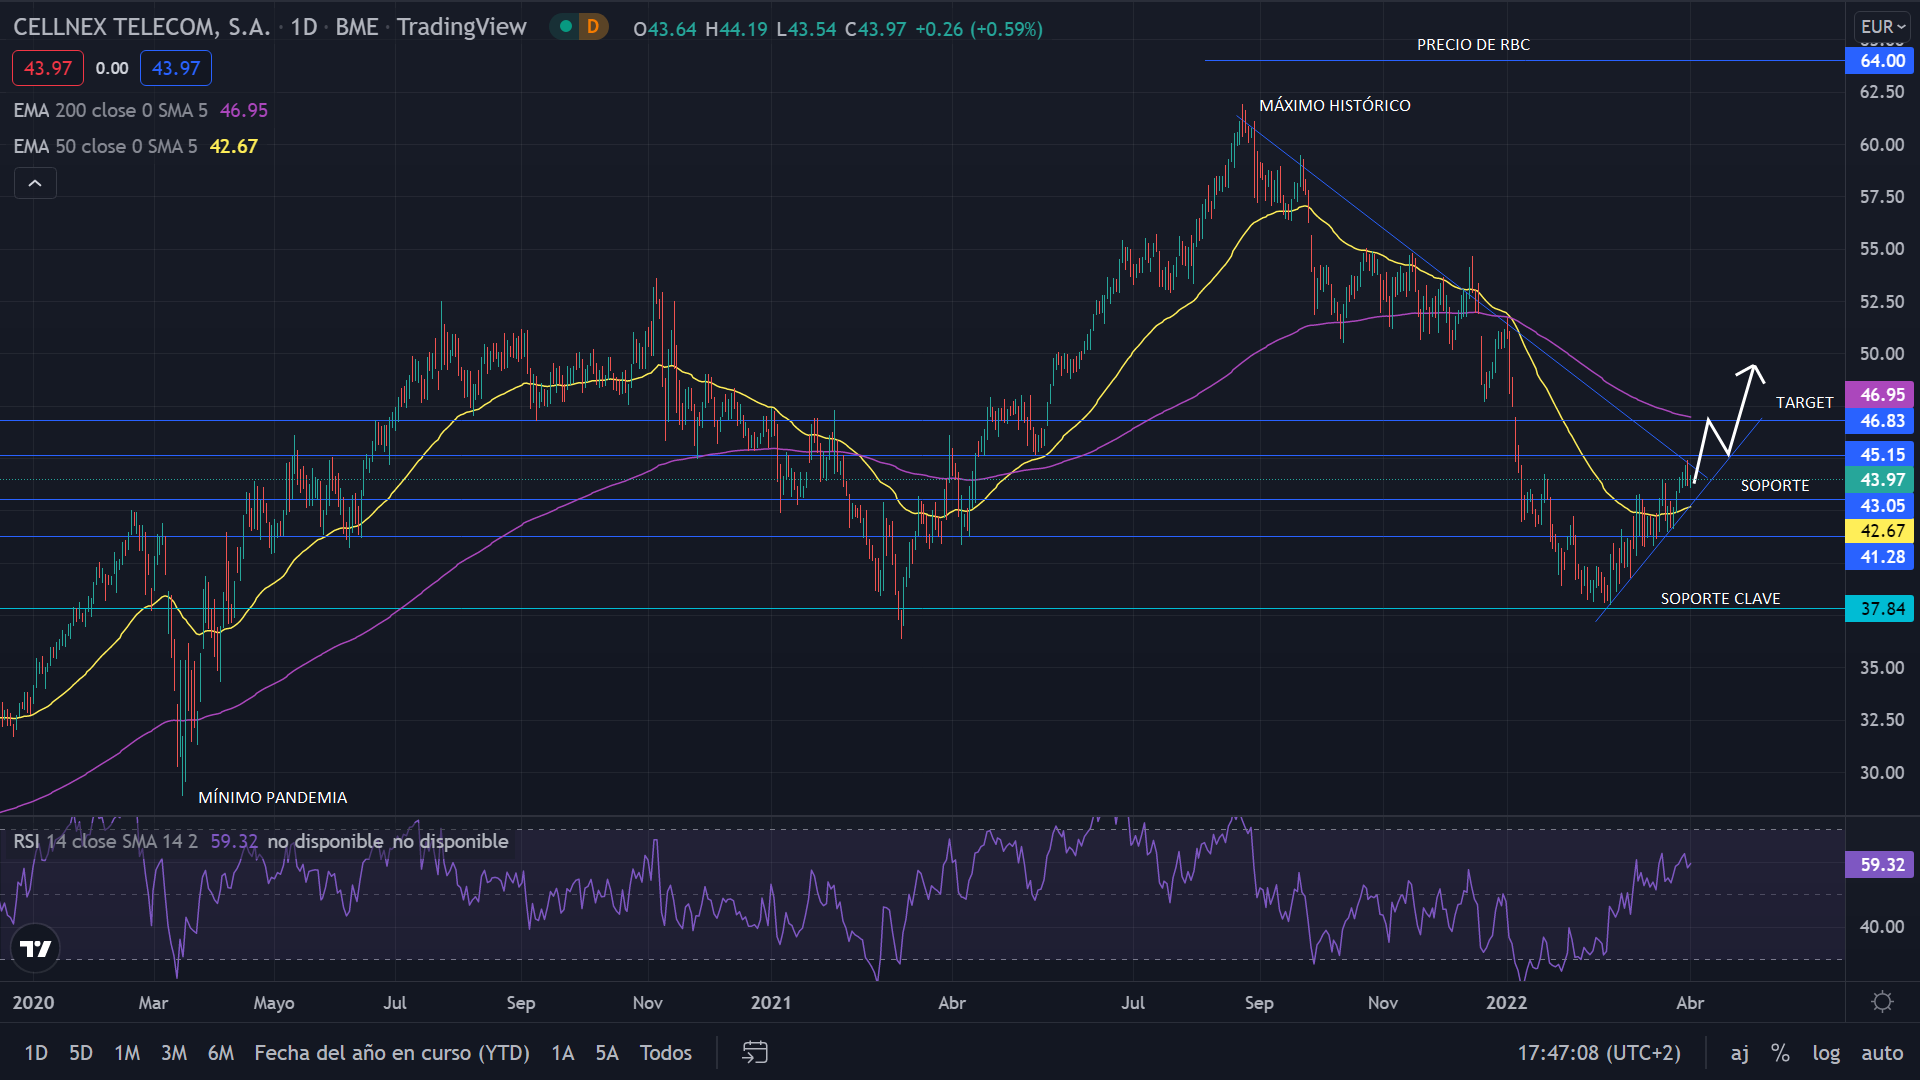Toggle log scale mode
Image resolution: width=1920 pixels, height=1080 pixels.
coord(1826,1052)
